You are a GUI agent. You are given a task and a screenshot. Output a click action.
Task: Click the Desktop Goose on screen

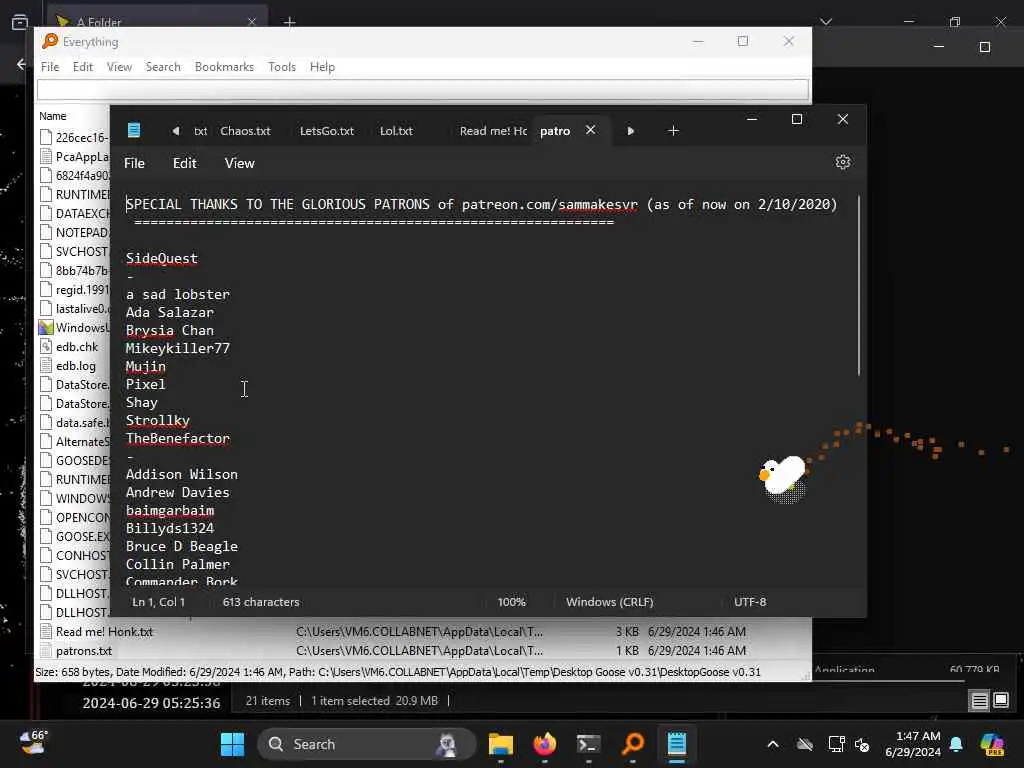pyautogui.click(x=782, y=478)
